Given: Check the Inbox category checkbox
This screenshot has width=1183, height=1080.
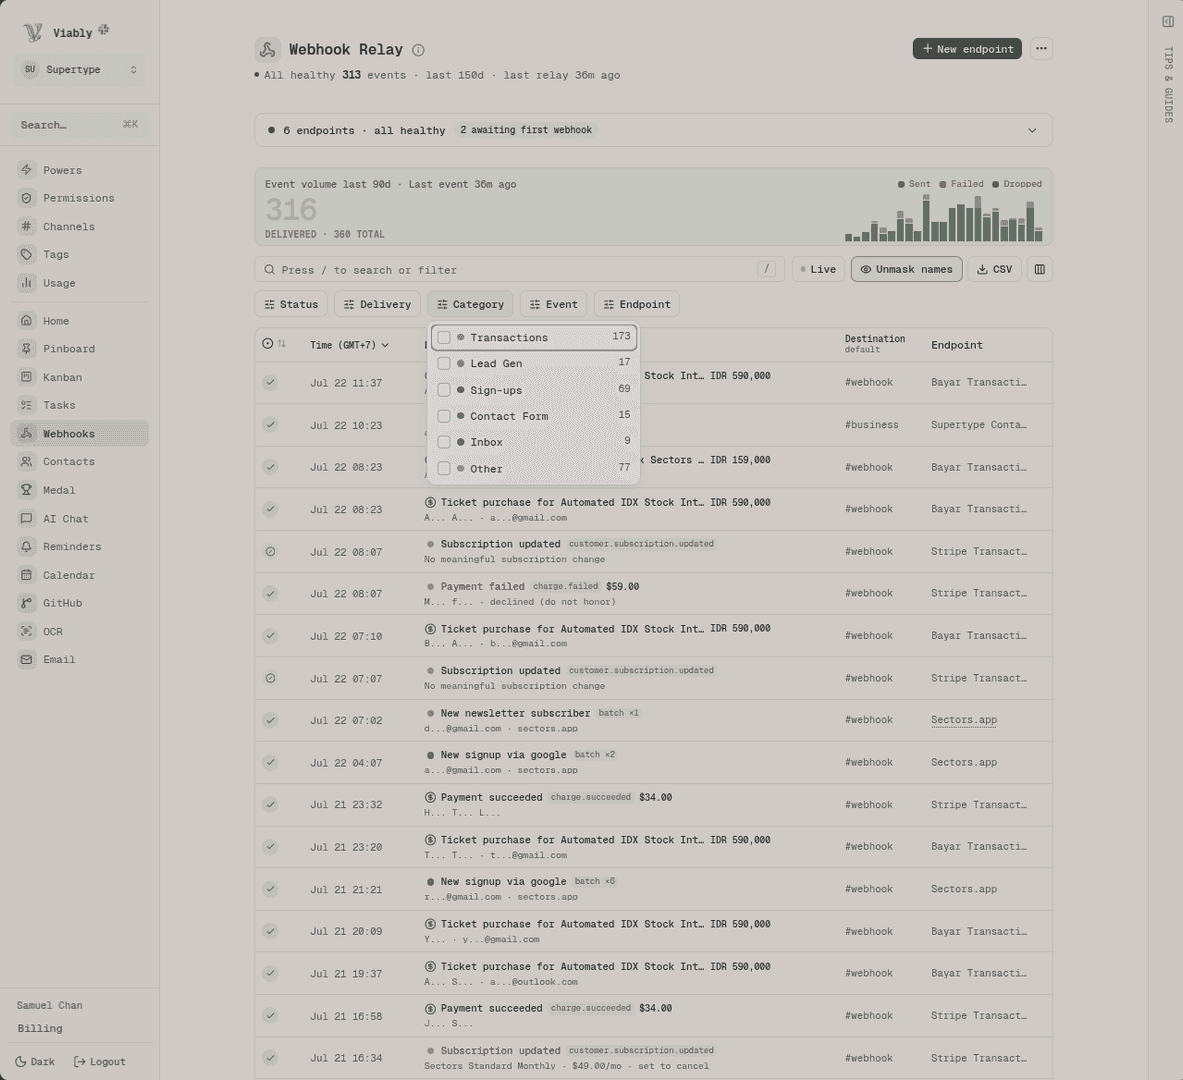Looking at the screenshot, I should click(x=444, y=442).
